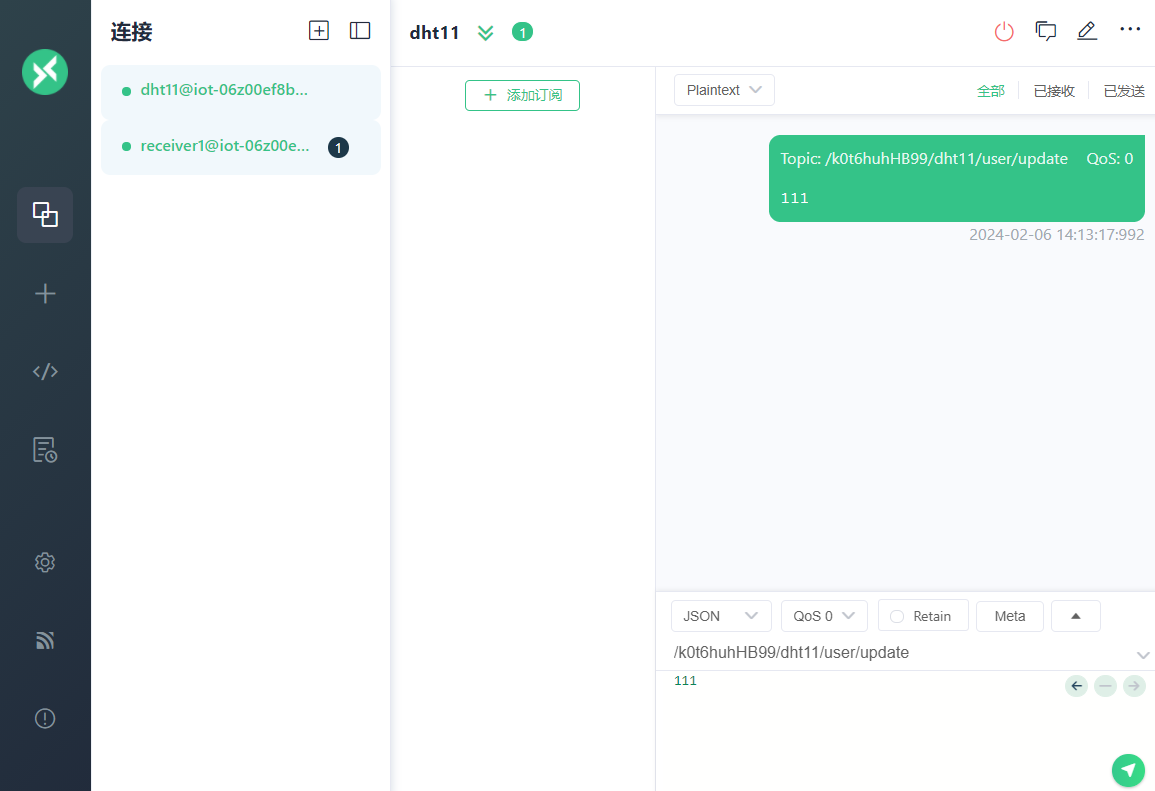
Task: Click the 添加订阅 add subscription button
Action: point(522,95)
